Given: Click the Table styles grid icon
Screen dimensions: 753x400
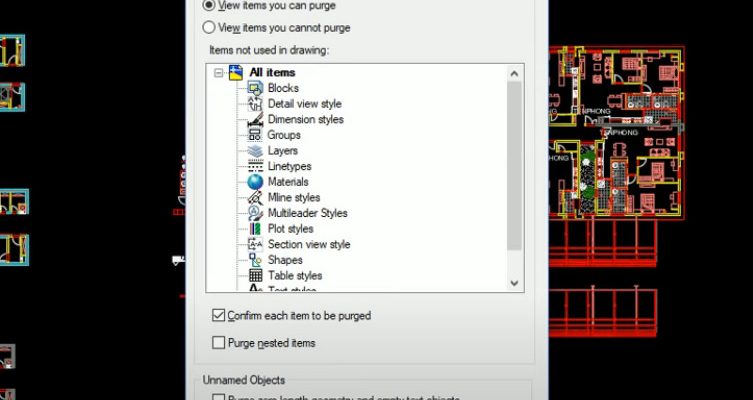Looking at the screenshot, I should pos(255,276).
